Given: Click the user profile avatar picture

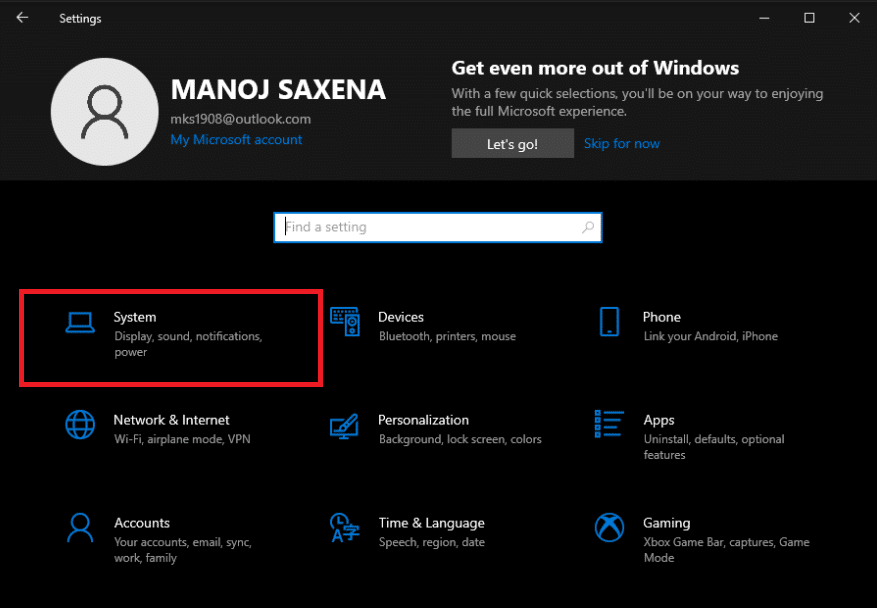Looking at the screenshot, I should pyautogui.click(x=105, y=110).
